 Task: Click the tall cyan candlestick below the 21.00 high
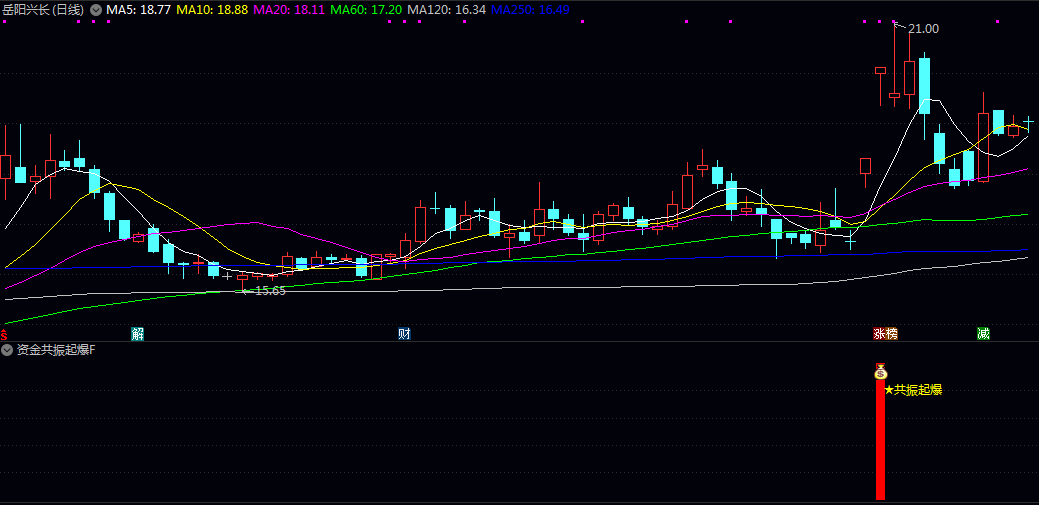(x=924, y=86)
